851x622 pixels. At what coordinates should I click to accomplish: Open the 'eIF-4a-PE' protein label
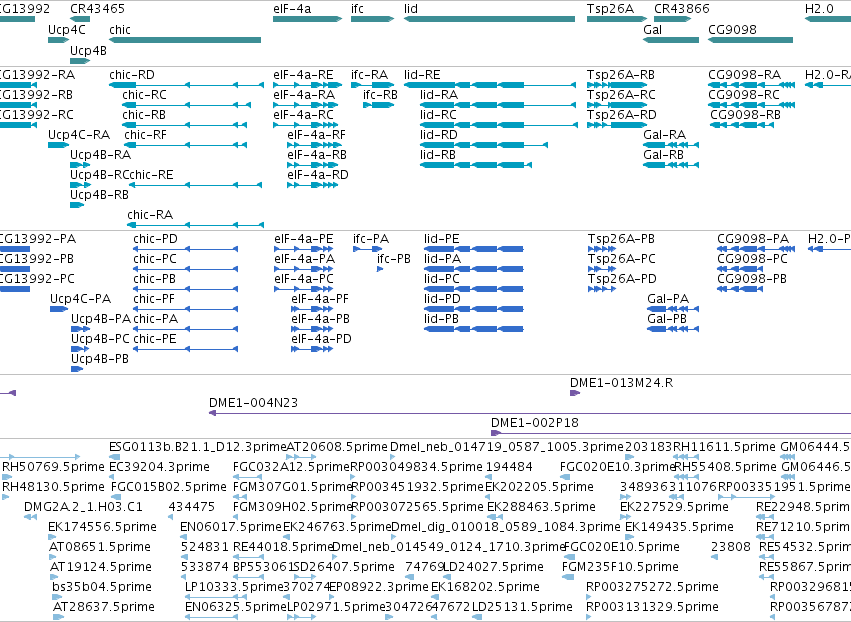click(x=304, y=239)
